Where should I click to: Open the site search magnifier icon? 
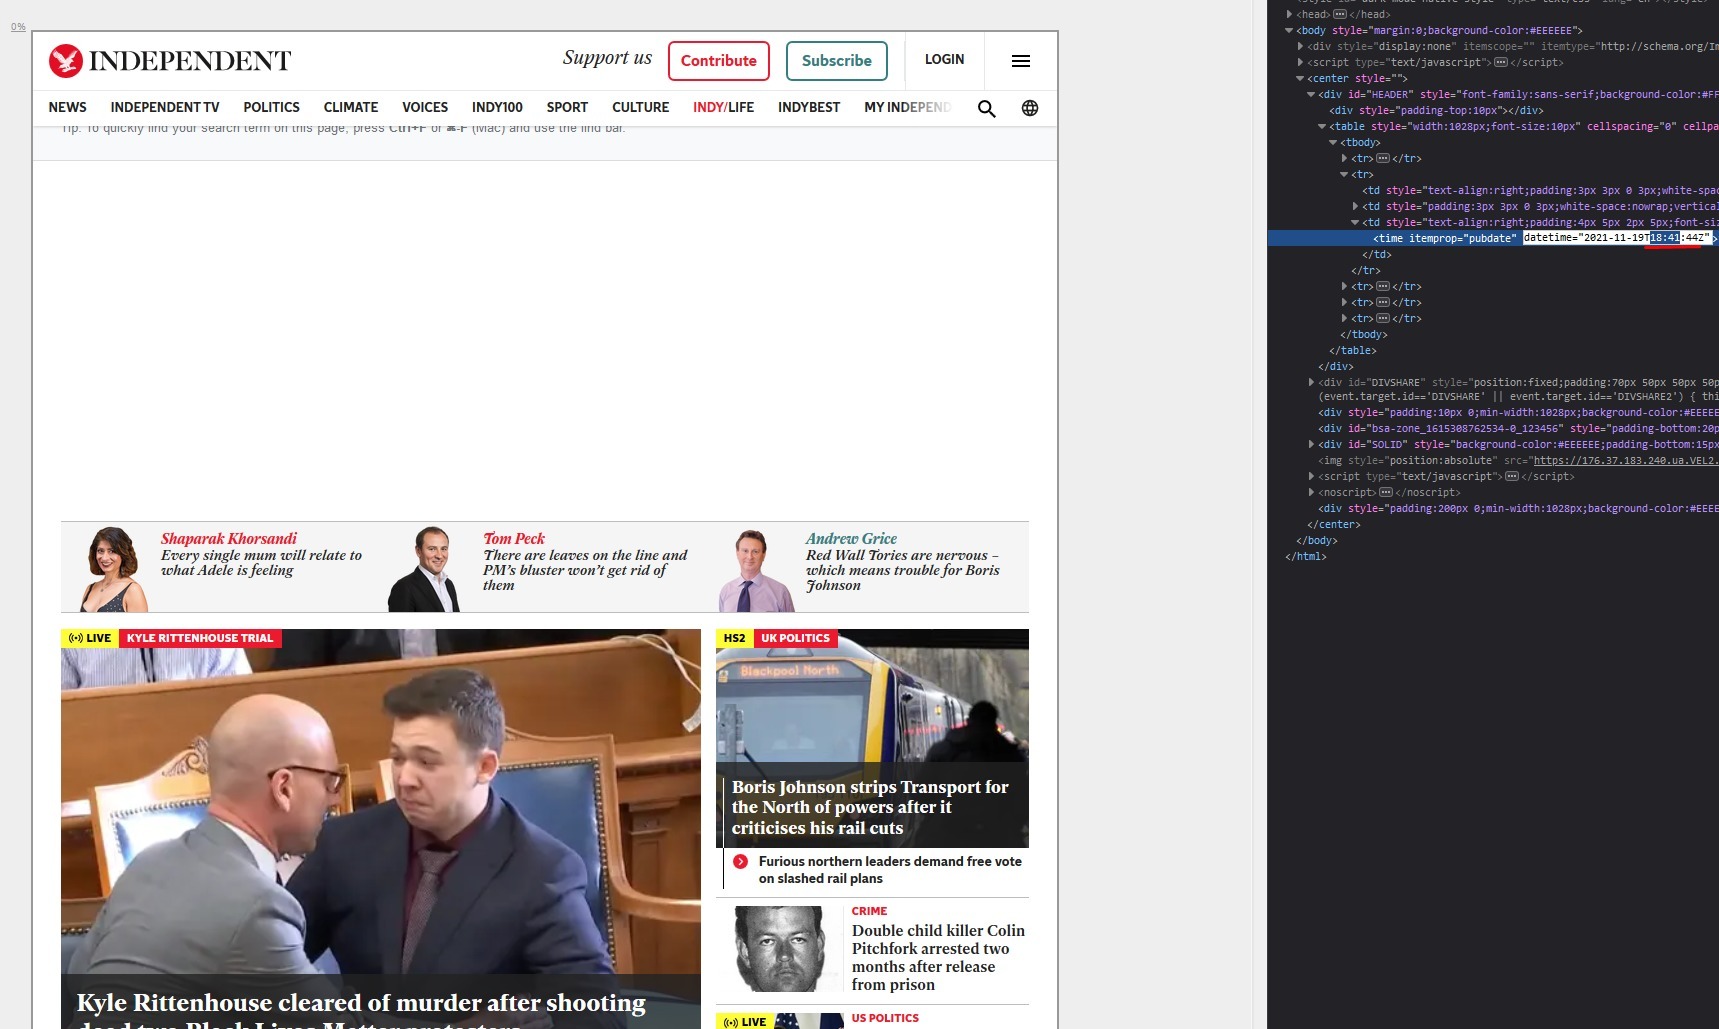pos(986,108)
